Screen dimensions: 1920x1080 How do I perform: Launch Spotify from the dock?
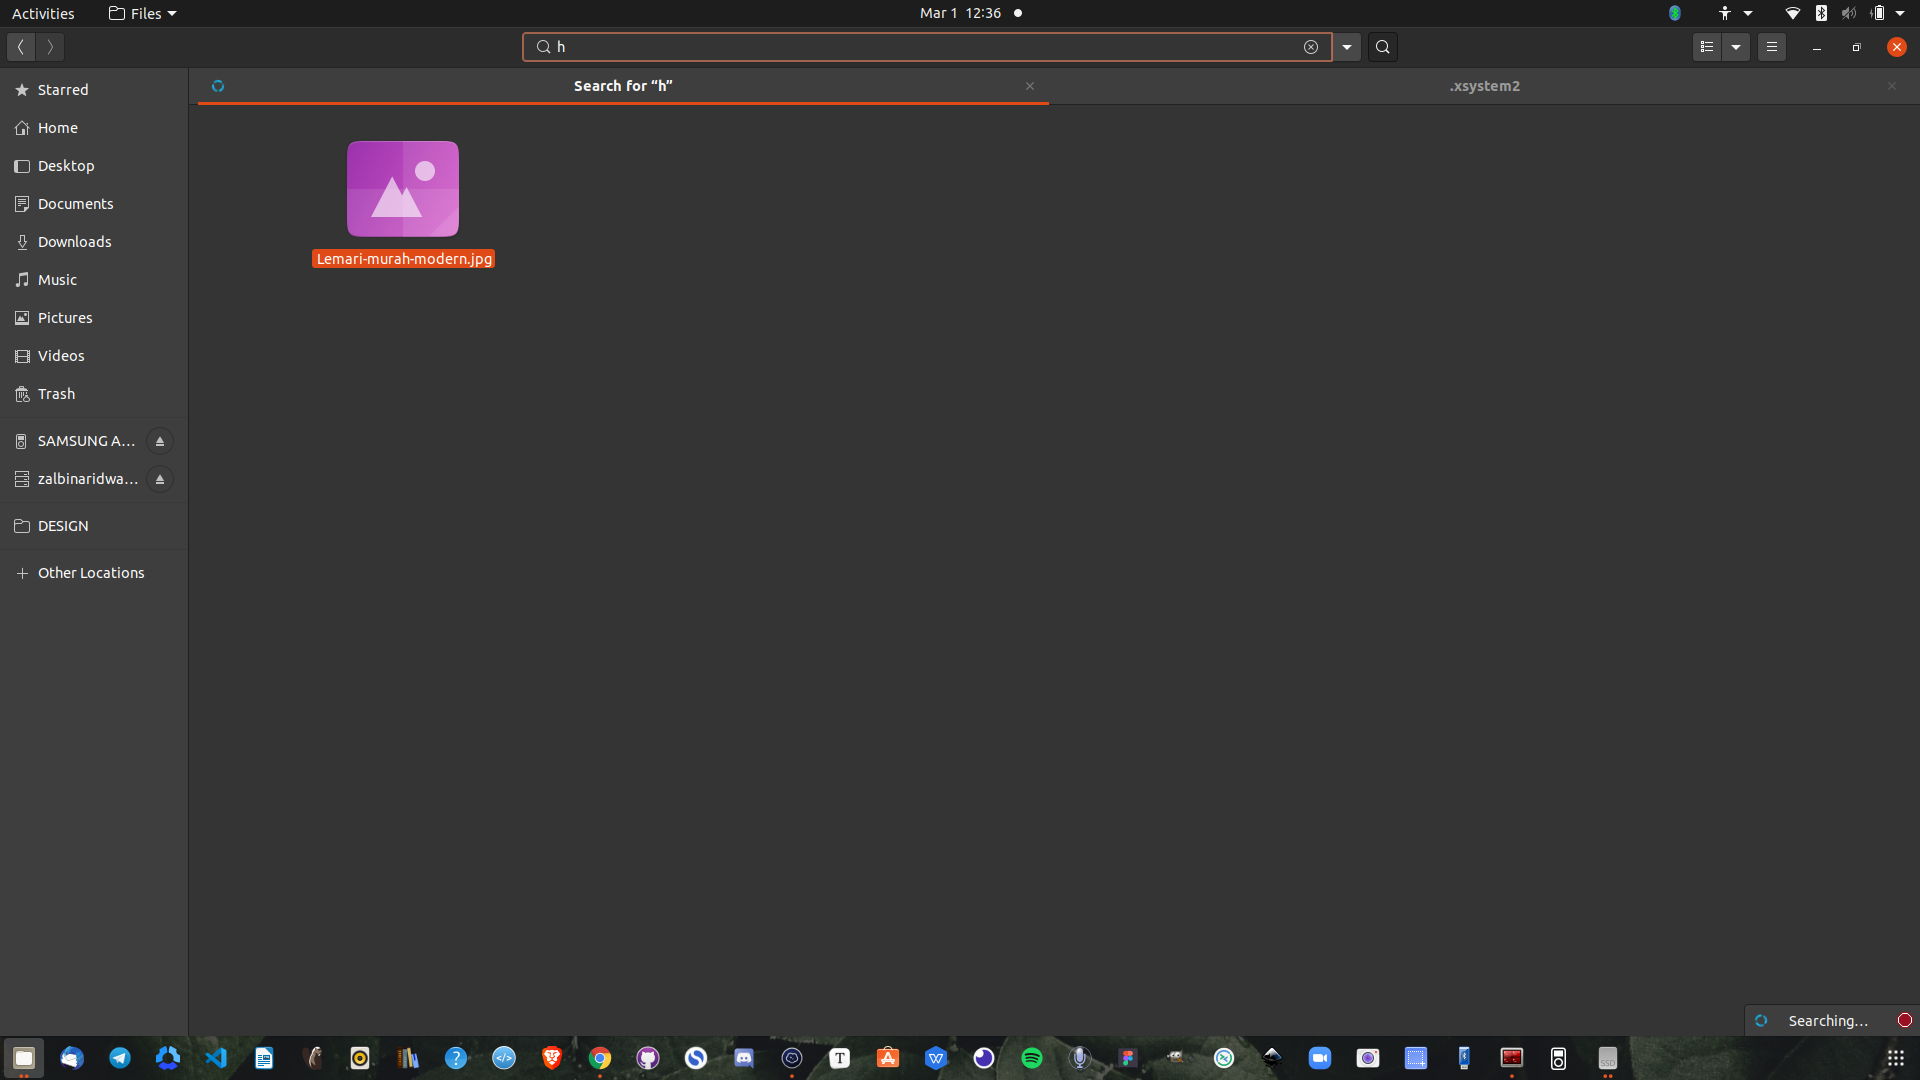tap(1032, 1058)
